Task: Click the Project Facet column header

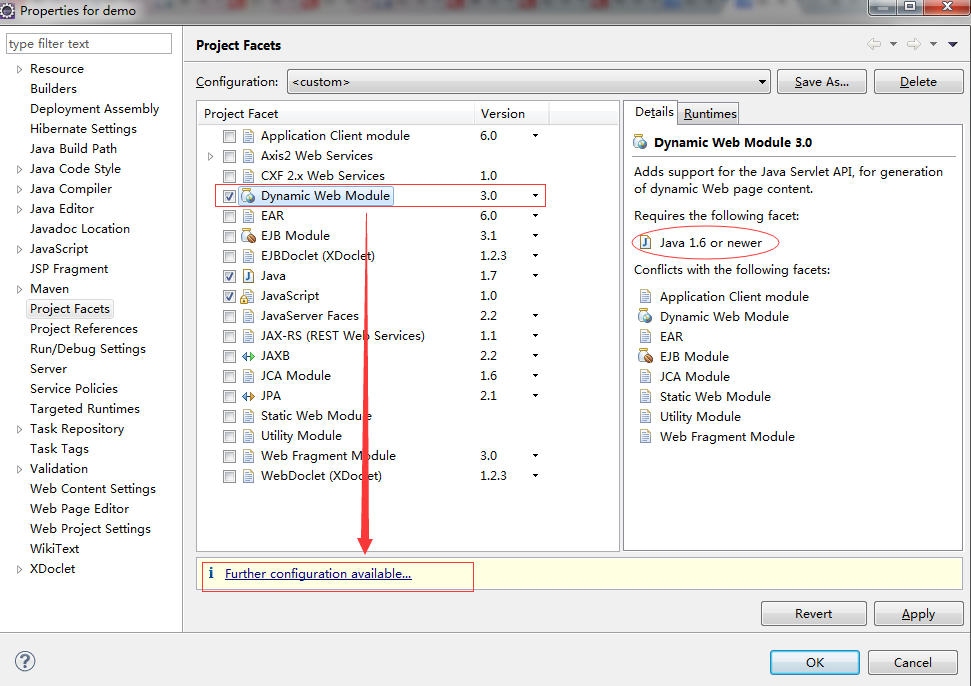Action: point(336,114)
